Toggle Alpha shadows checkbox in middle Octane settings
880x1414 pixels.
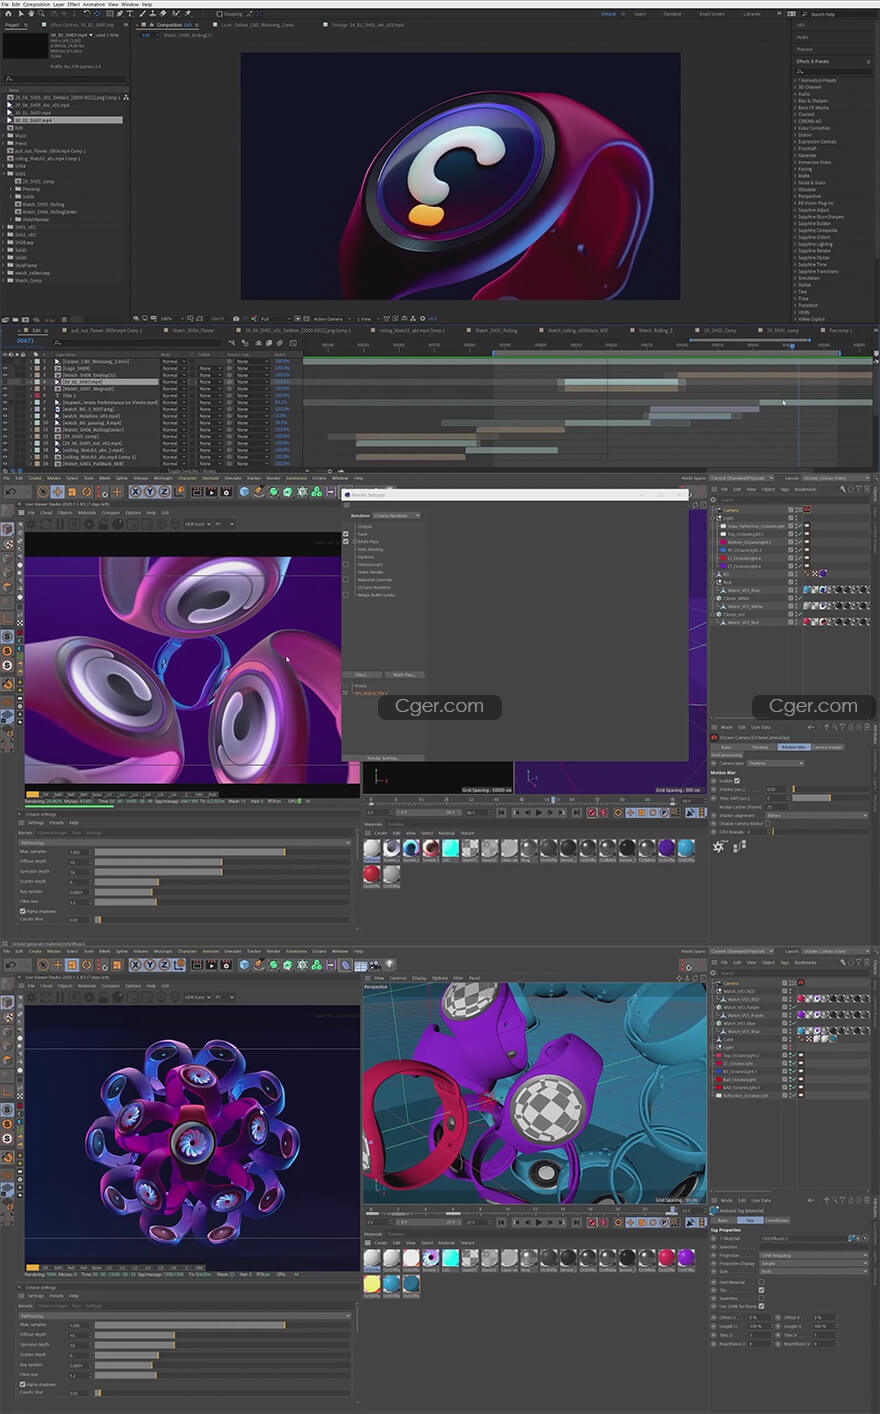23,911
